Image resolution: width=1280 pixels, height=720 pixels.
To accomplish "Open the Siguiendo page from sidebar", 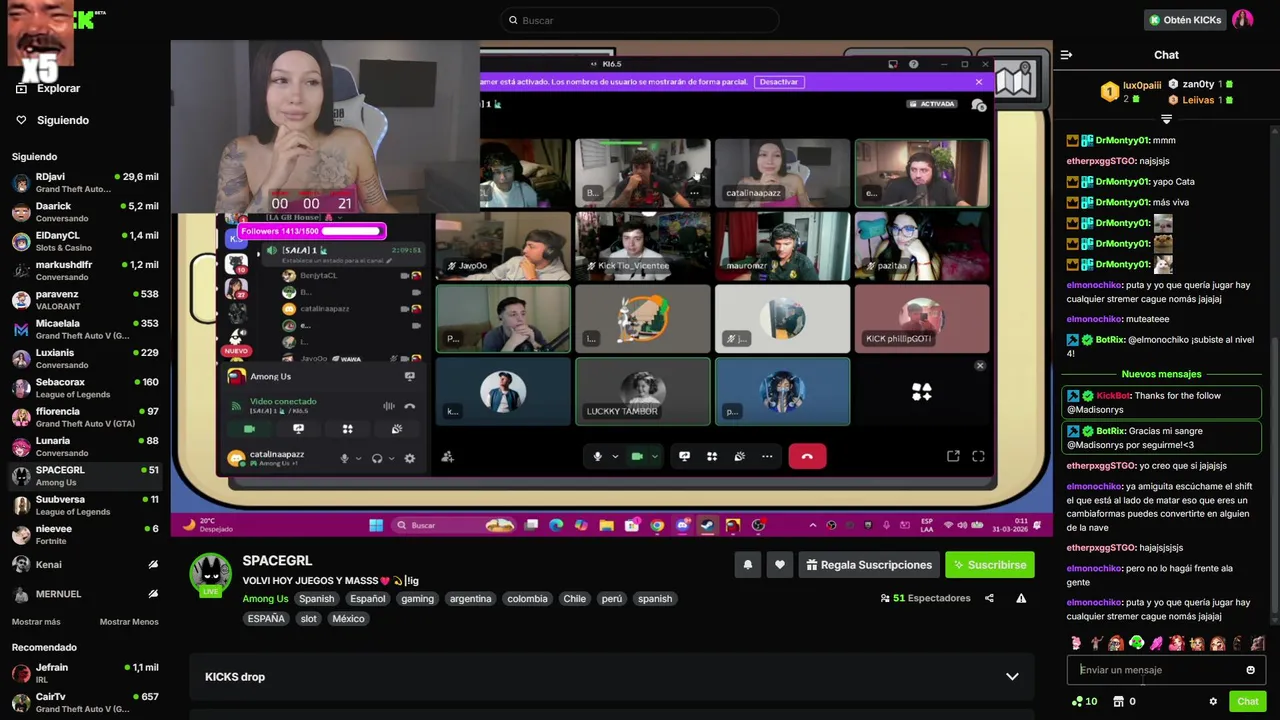I will 51,120.
